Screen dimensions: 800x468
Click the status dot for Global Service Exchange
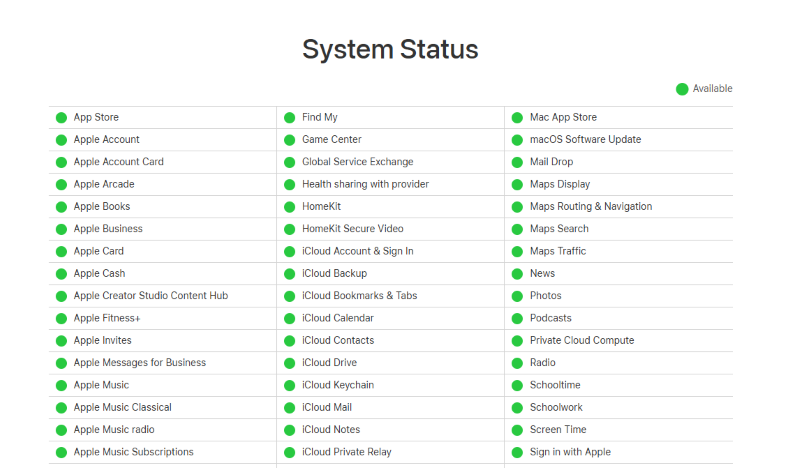click(x=289, y=162)
